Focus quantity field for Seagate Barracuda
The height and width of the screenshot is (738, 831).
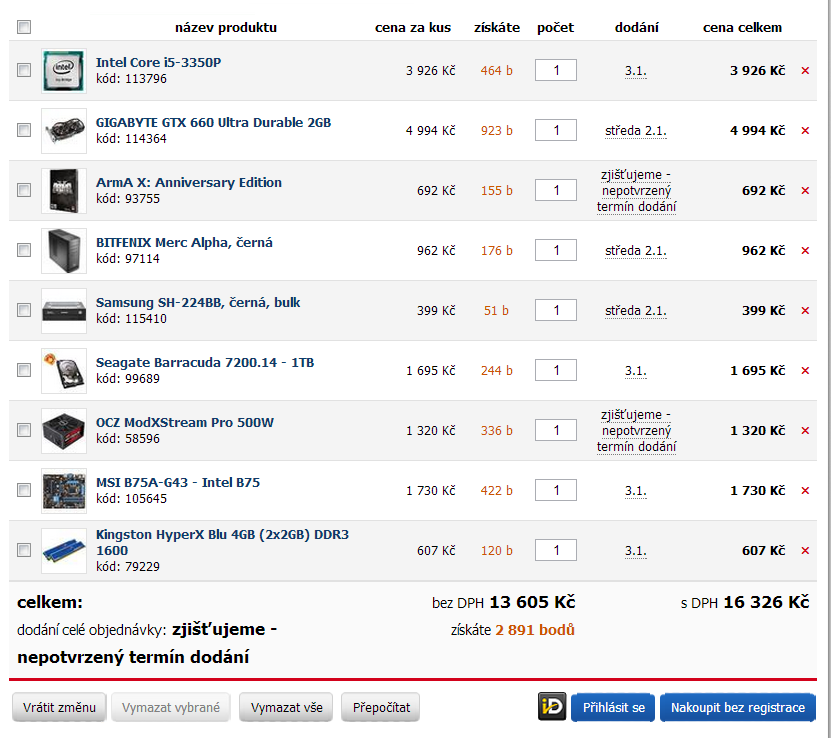tap(556, 370)
